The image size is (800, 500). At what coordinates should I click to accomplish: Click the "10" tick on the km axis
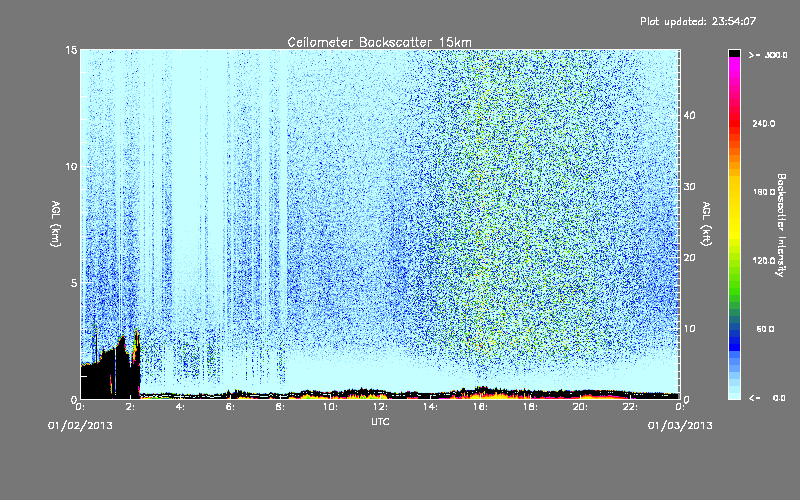pos(71,167)
